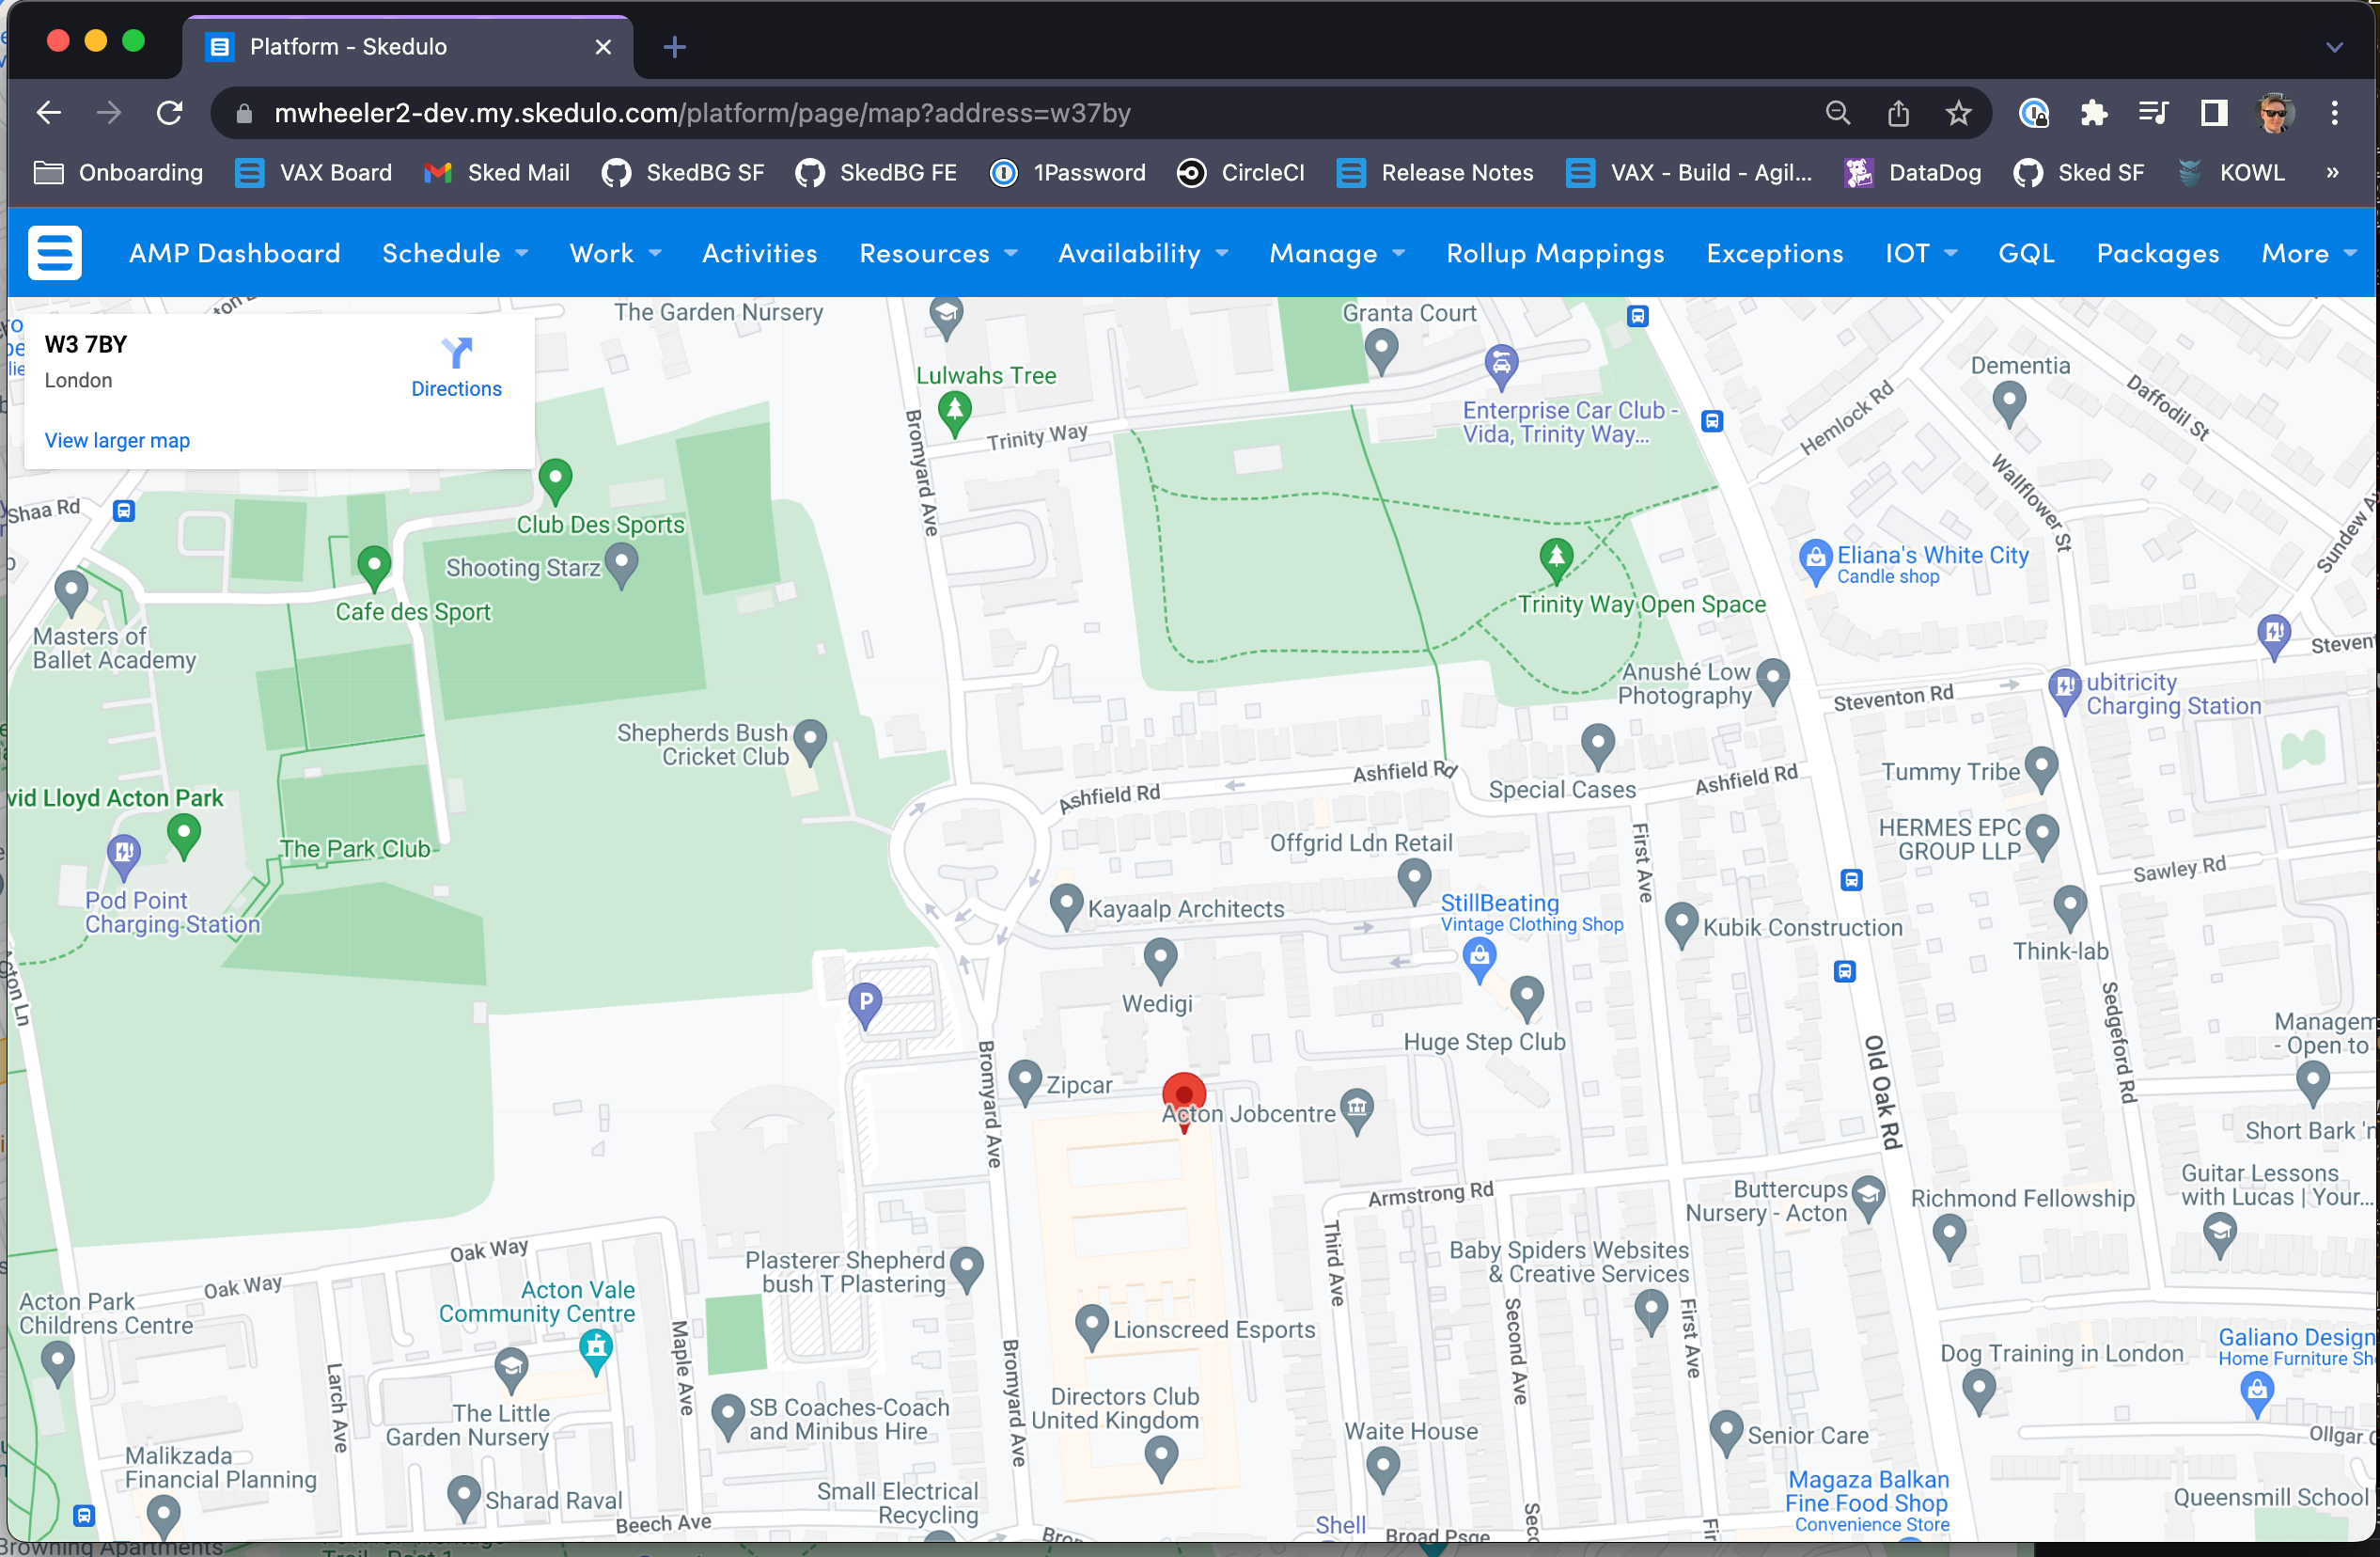
Task: Click the View larger map link
Action: [117, 440]
